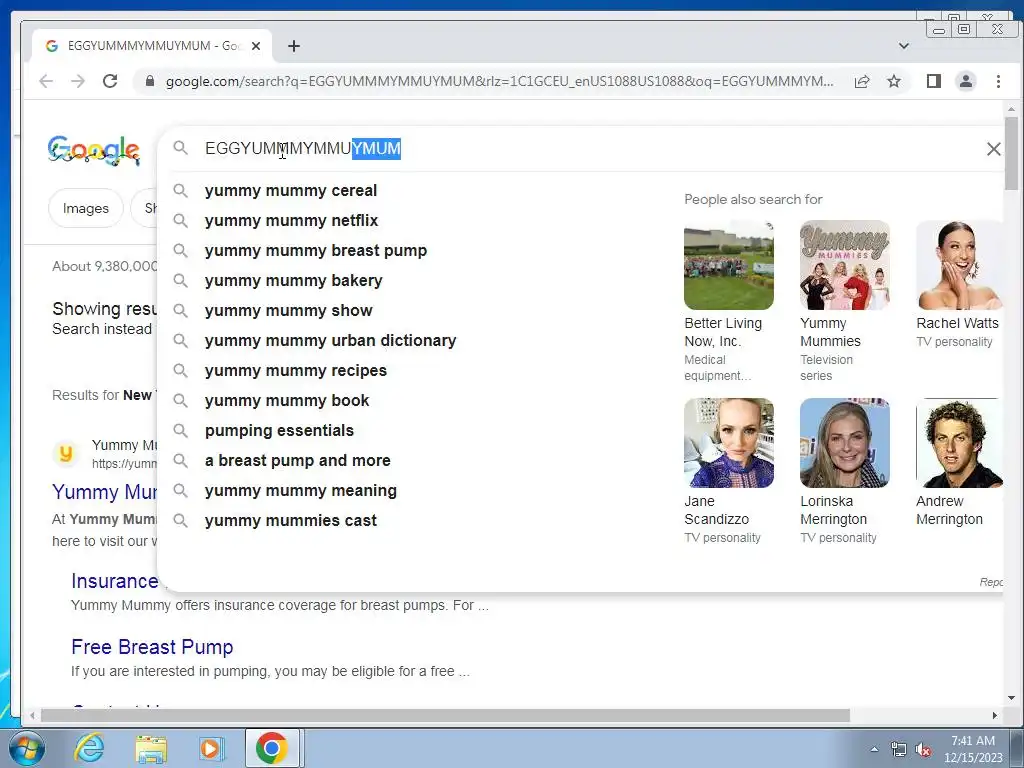This screenshot has width=1024, height=768.
Task: Expand the tab search chevron
Action: tap(904, 46)
